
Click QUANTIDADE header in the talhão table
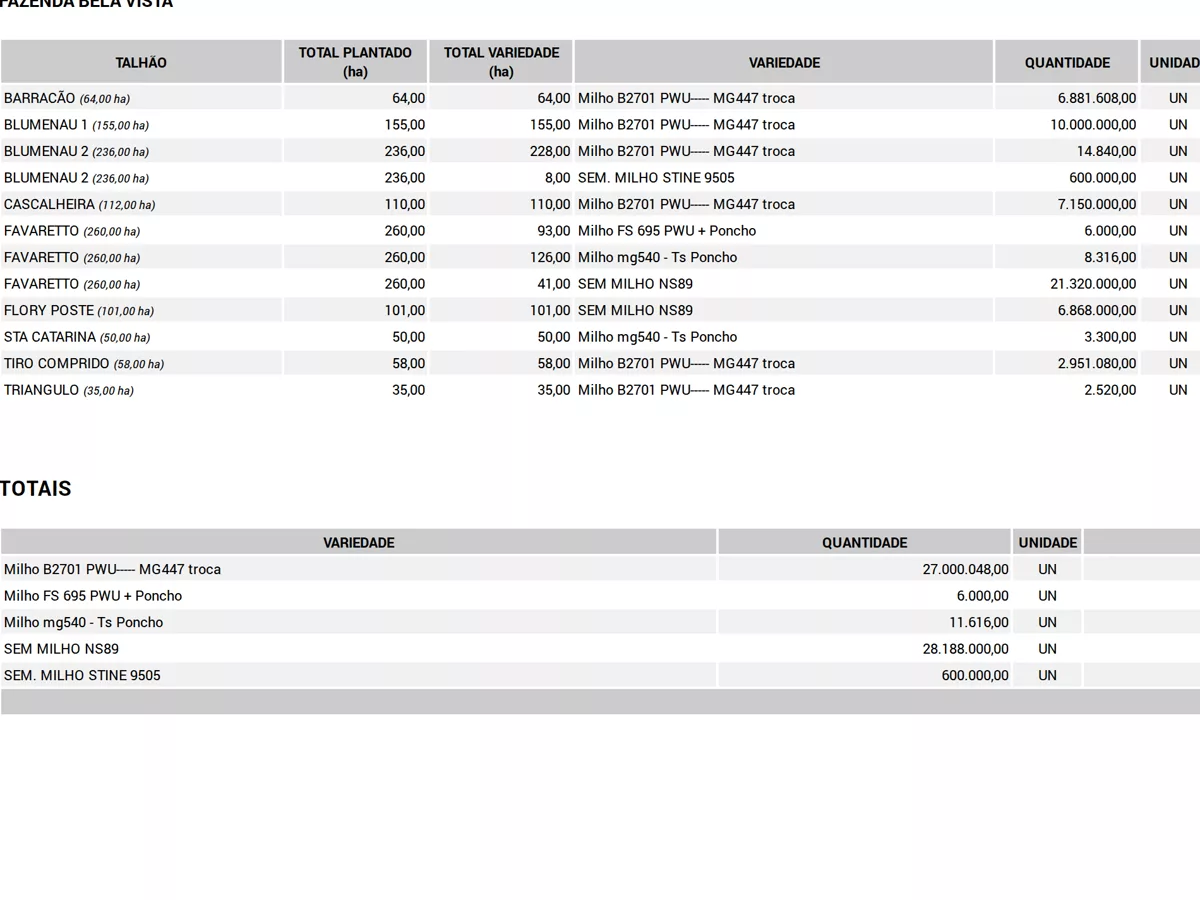click(x=1067, y=62)
